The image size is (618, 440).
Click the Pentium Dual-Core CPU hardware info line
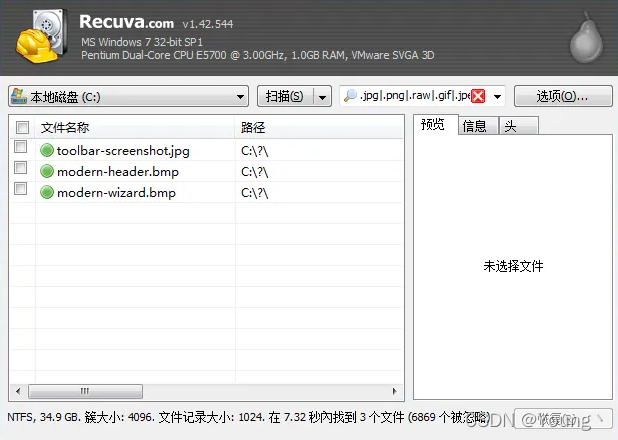(x=258, y=55)
